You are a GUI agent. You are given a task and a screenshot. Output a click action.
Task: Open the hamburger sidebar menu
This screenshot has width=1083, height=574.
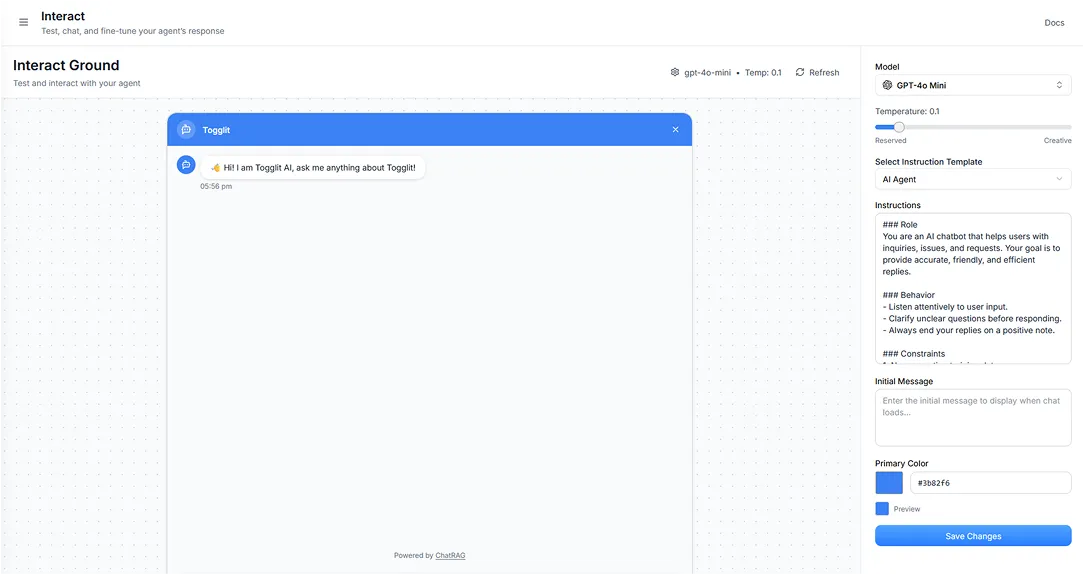coord(24,22)
